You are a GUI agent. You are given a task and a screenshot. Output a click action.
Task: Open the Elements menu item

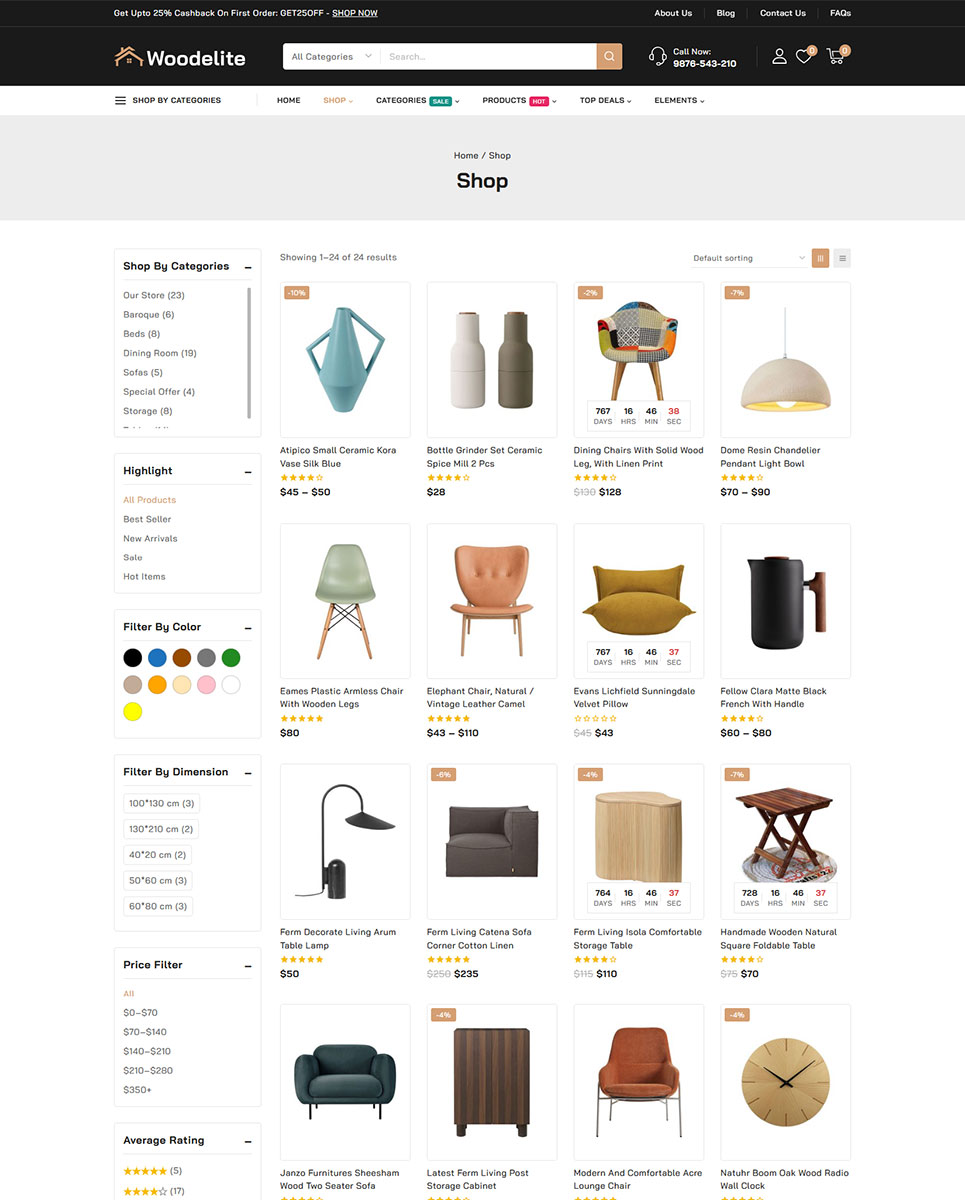[x=679, y=100]
